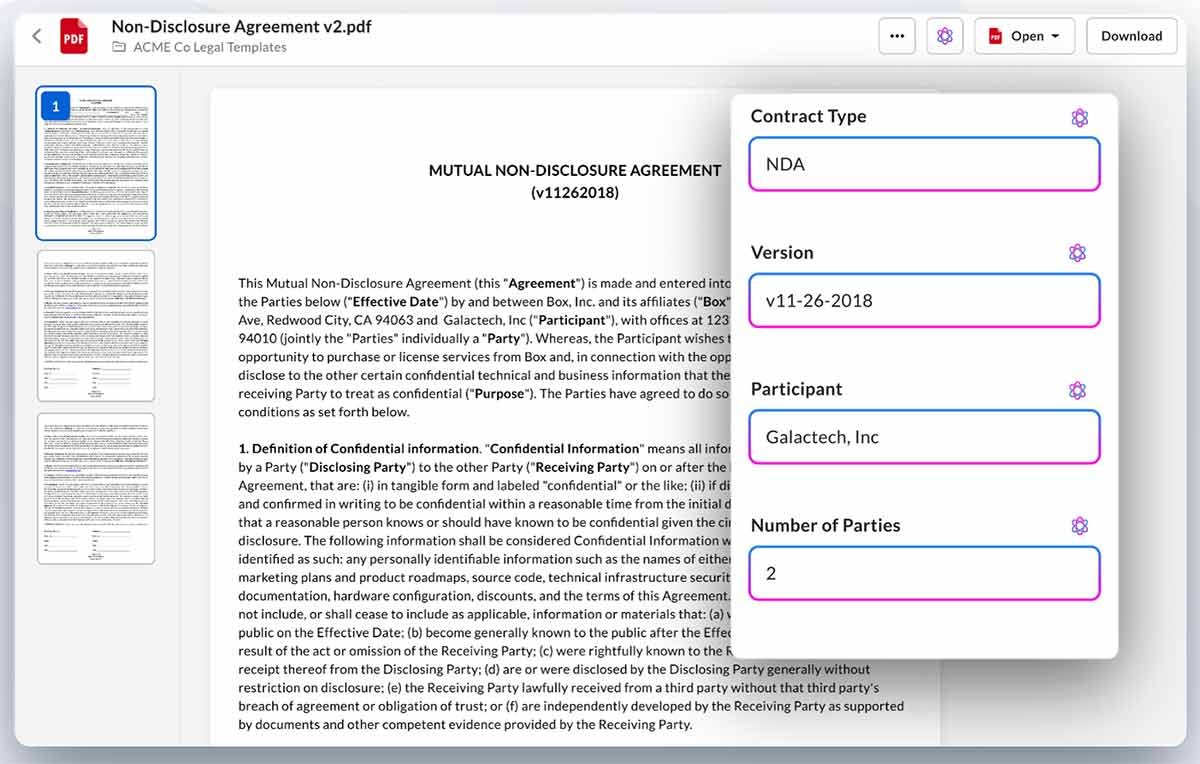Image resolution: width=1200 pixels, height=764 pixels.
Task: Click the Box AI icon in top toolbar
Action: (945, 36)
